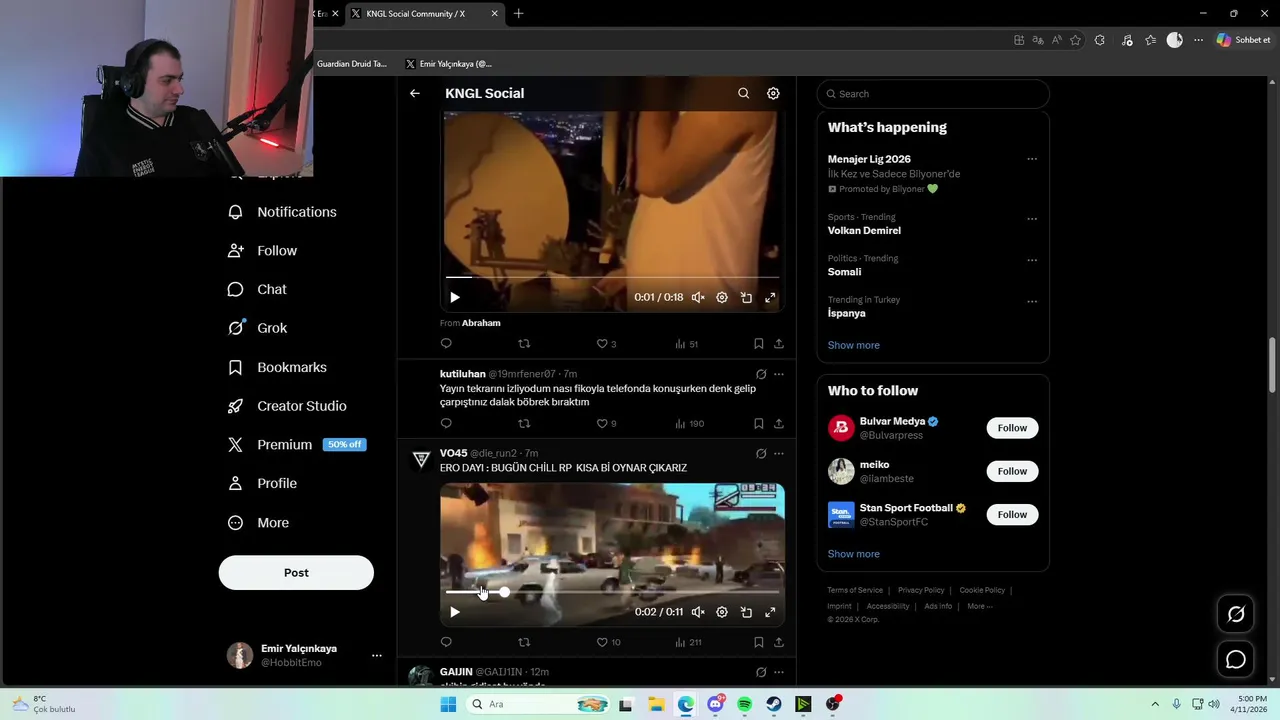
Task: View kutiluhan's post analytics 190 views
Action: tap(689, 423)
